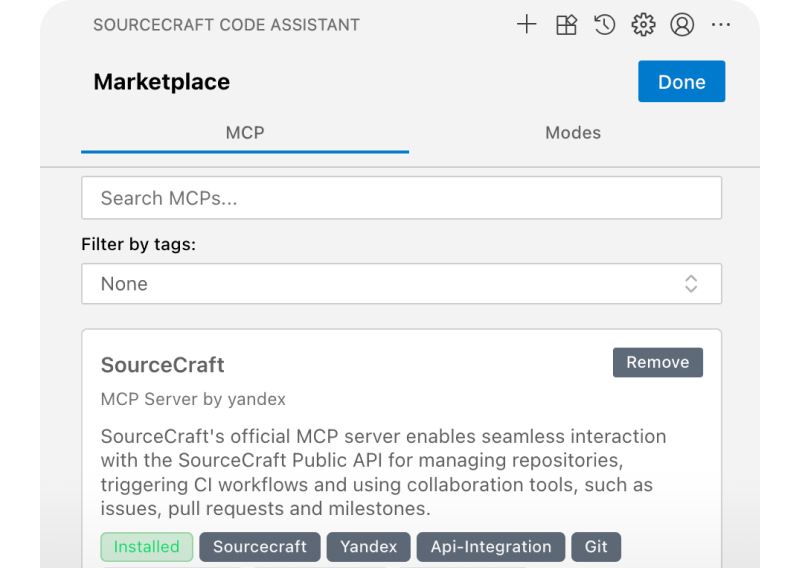This screenshot has height=568, width=800.
Task: Open settings via the gear icon
Action: pyautogui.click(x=643, y=25)
